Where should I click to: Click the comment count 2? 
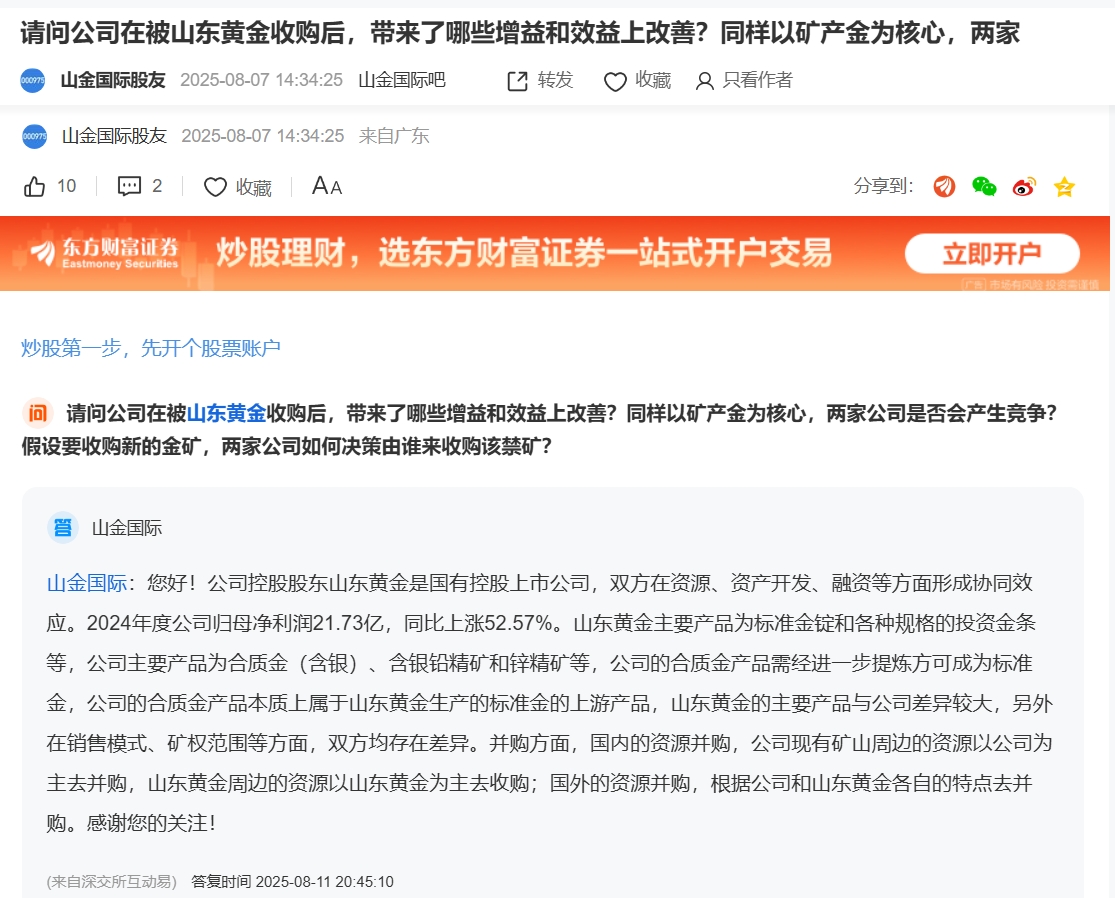[157, 186]
